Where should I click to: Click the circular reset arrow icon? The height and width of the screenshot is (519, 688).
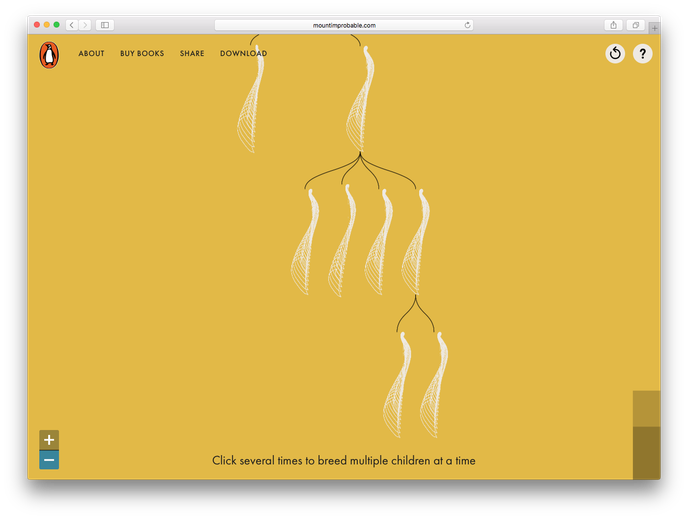615,54
